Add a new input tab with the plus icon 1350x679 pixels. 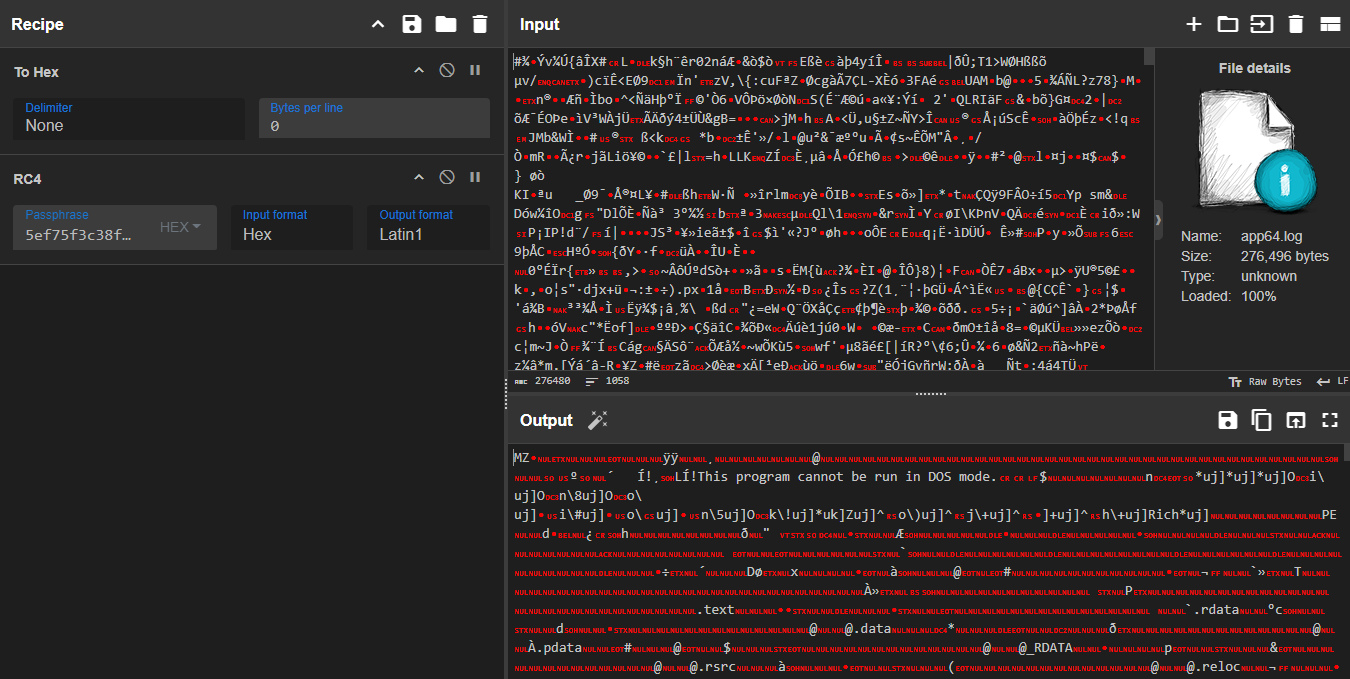pyautogui.click(x=1193, y=24)
